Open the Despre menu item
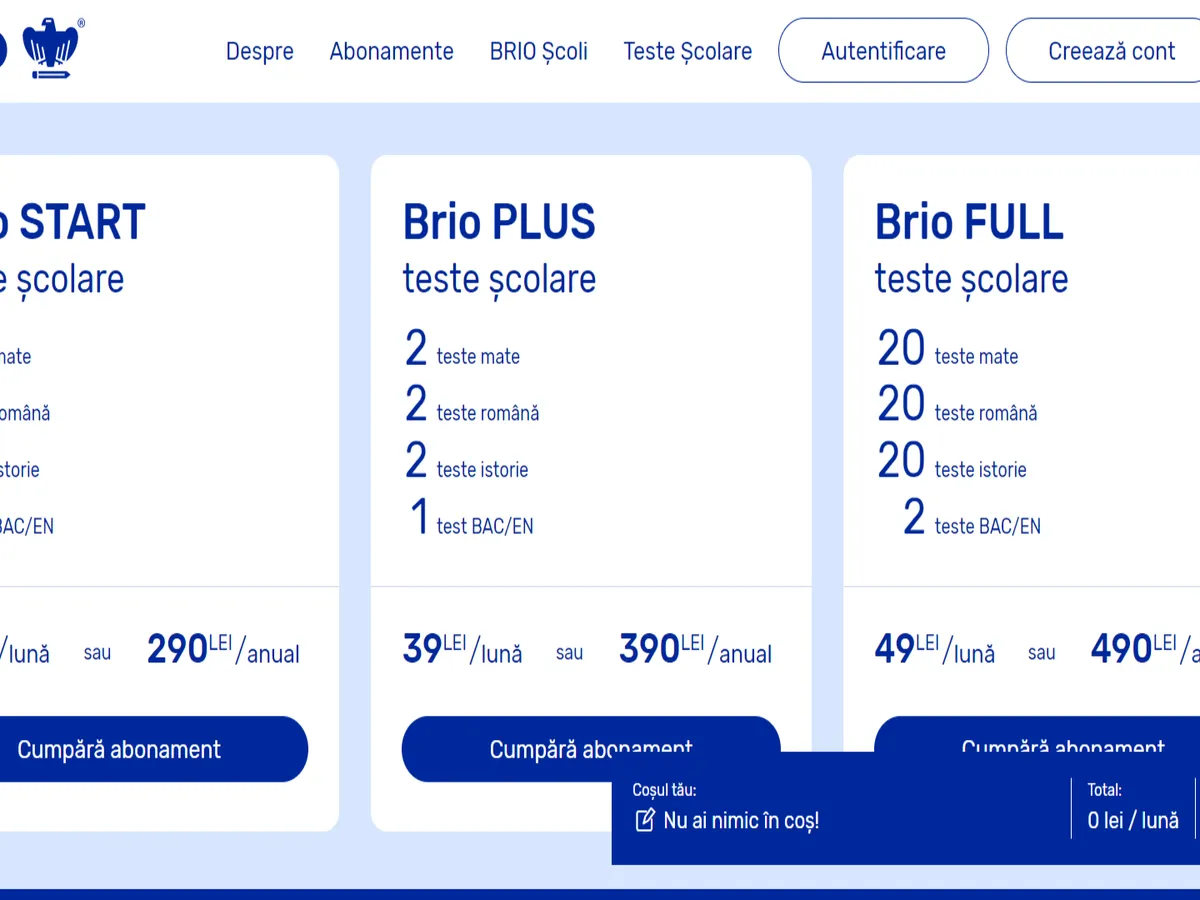 click(x=260, y=51)
